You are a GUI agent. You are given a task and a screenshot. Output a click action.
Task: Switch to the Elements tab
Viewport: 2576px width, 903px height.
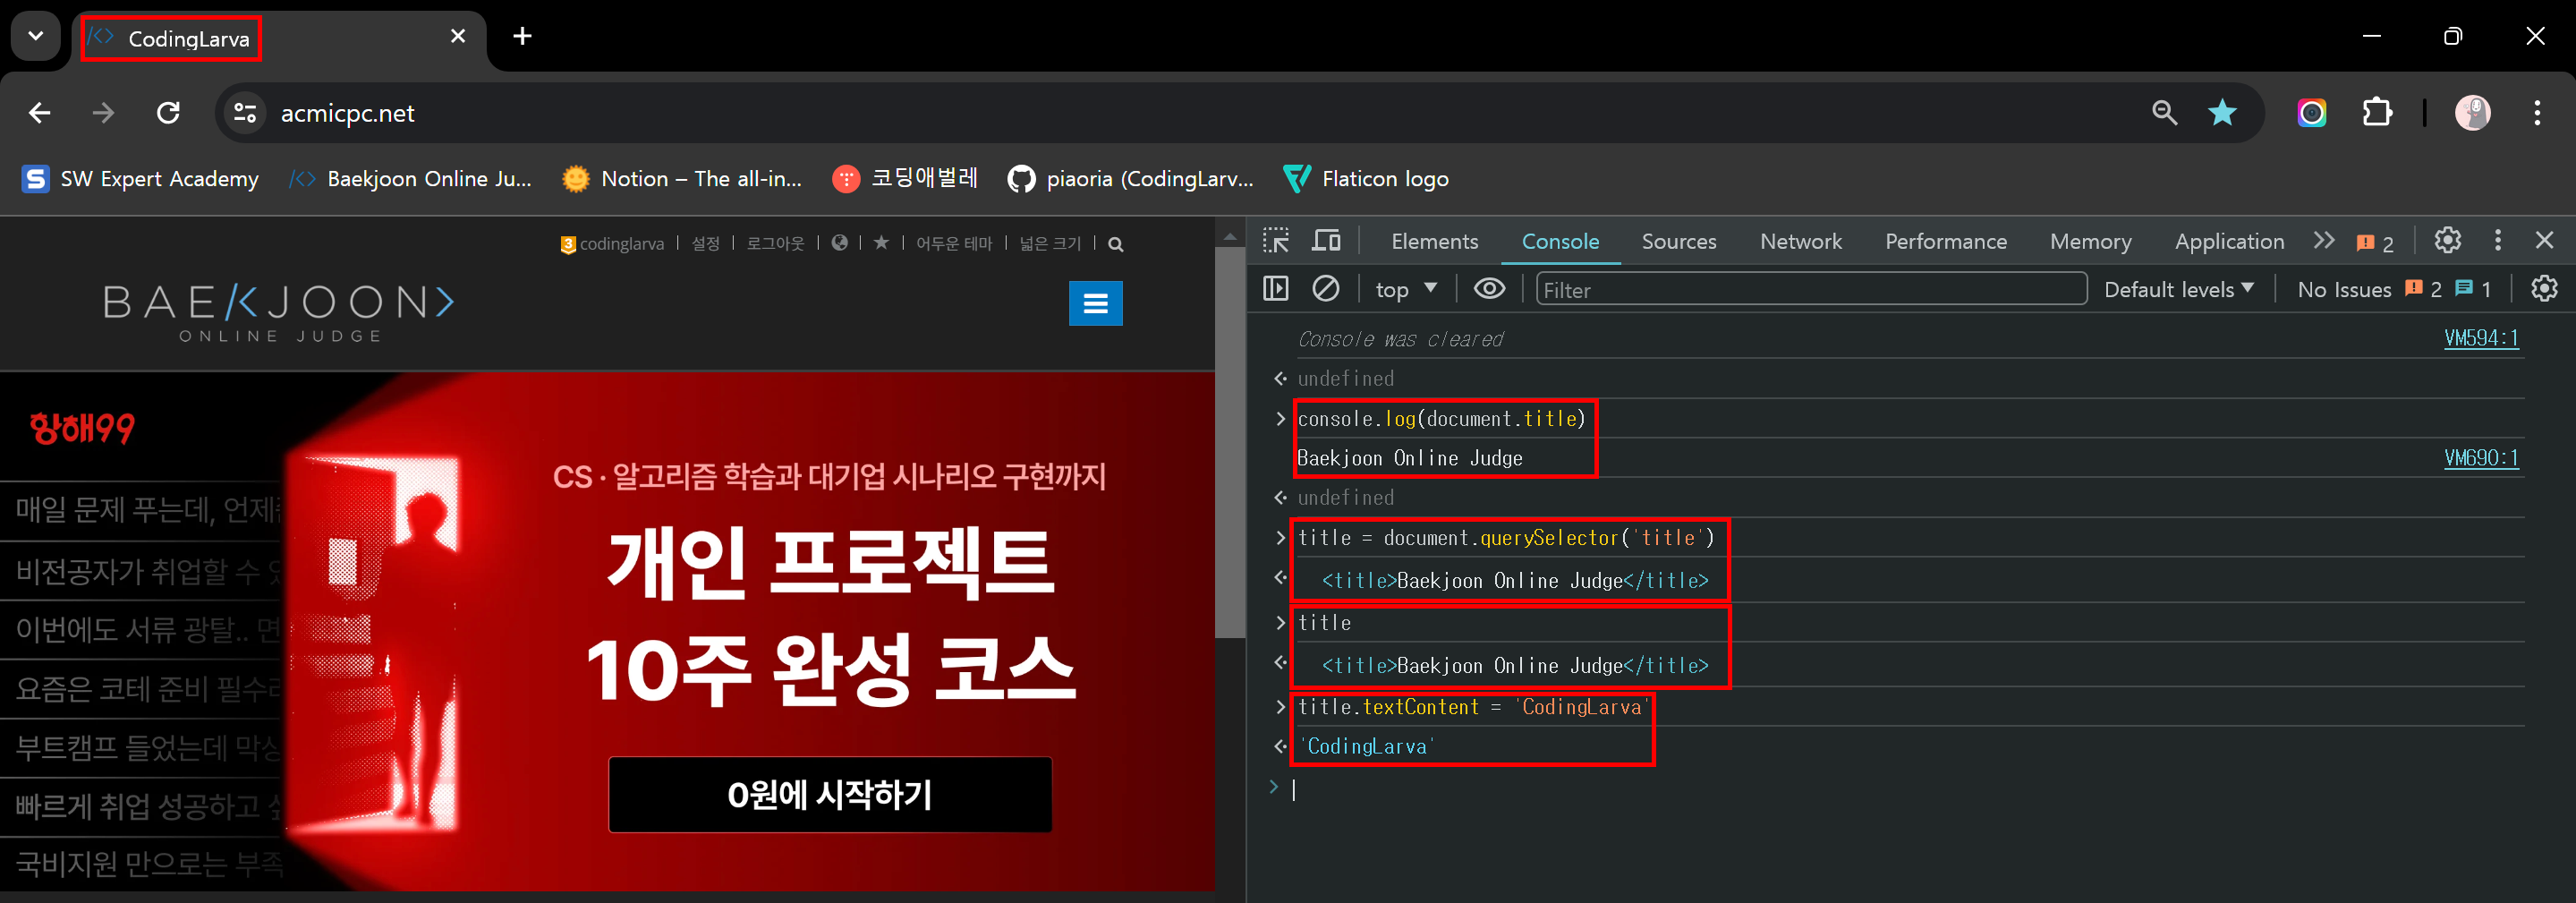pos(1435,242)
